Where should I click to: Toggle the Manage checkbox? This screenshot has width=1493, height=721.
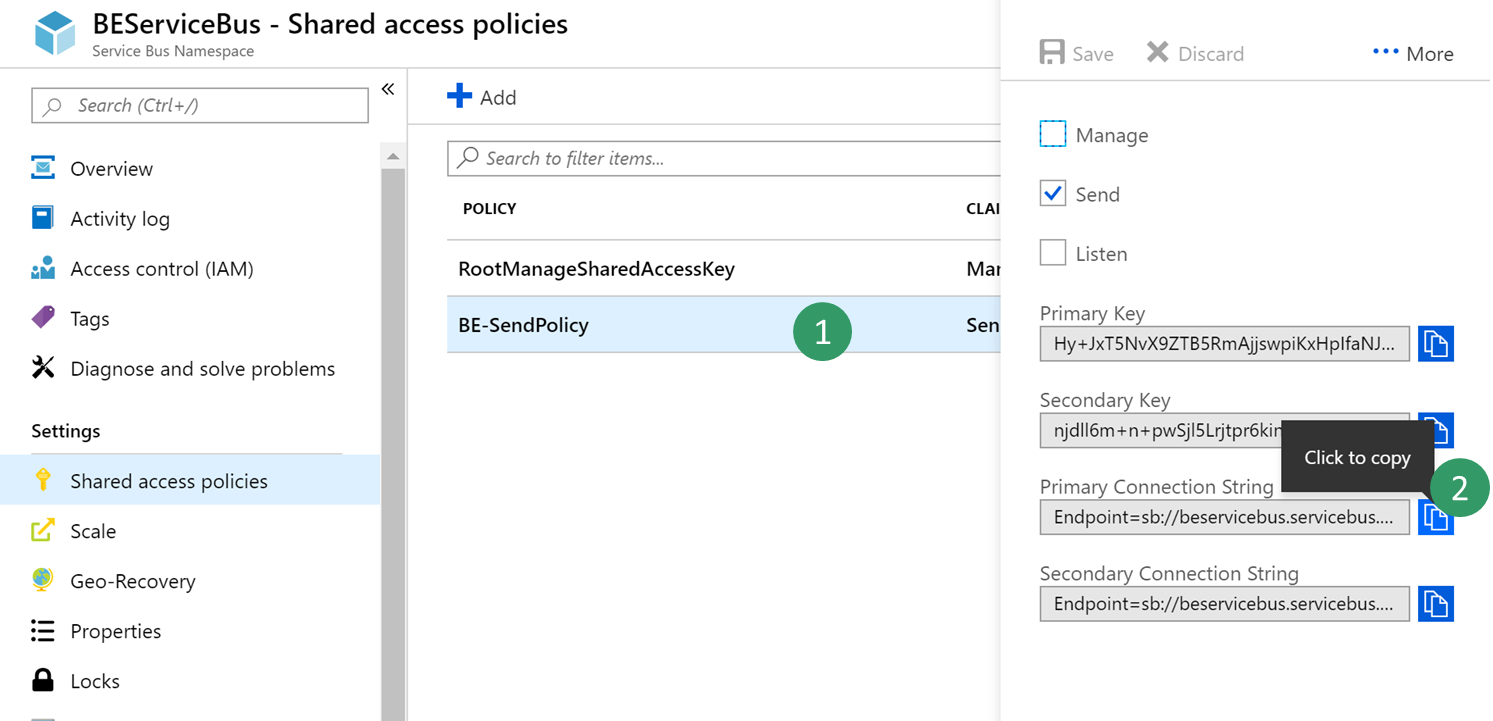(x=1053, y=134)
